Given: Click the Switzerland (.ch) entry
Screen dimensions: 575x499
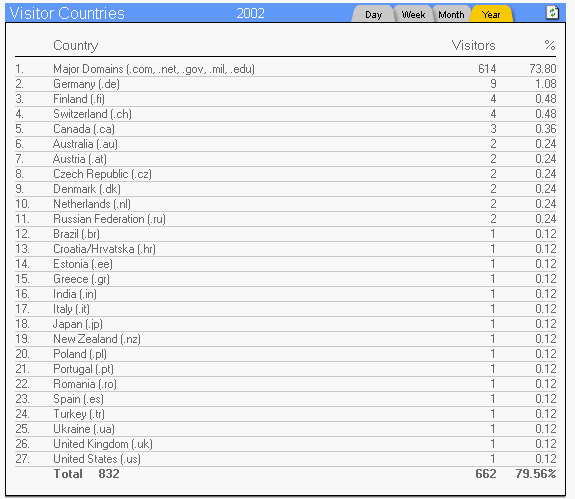Looking at the screenshot, I should coord(92,114).
